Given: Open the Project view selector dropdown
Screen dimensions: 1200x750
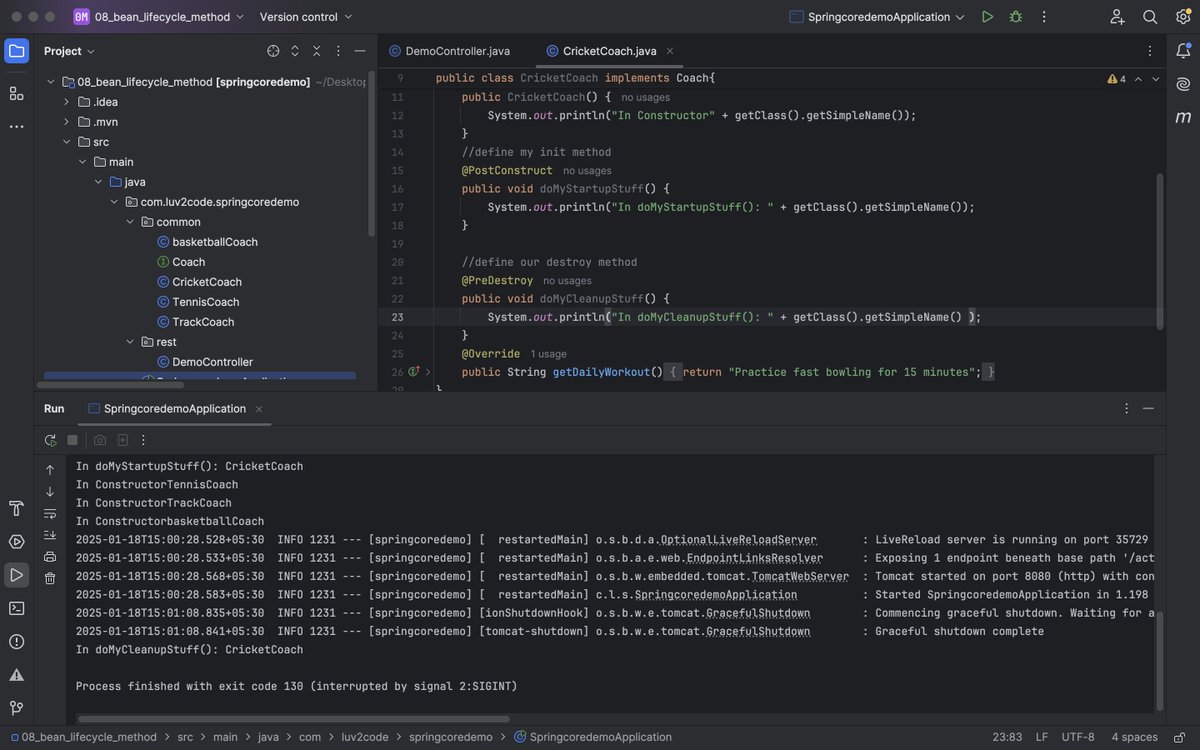Looking at the screenshot, I should coord(69,51).
